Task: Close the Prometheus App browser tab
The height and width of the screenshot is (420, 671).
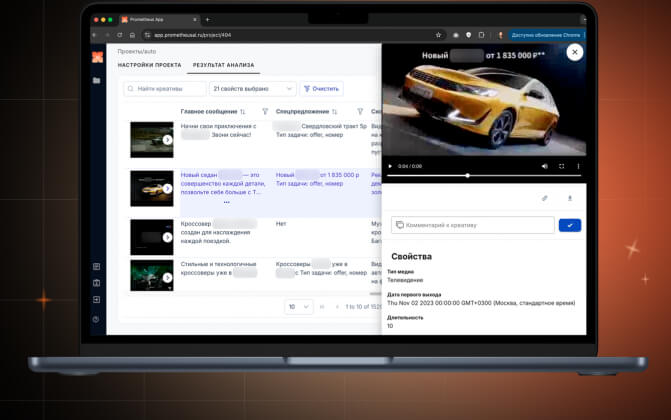Action: [195, 20]
